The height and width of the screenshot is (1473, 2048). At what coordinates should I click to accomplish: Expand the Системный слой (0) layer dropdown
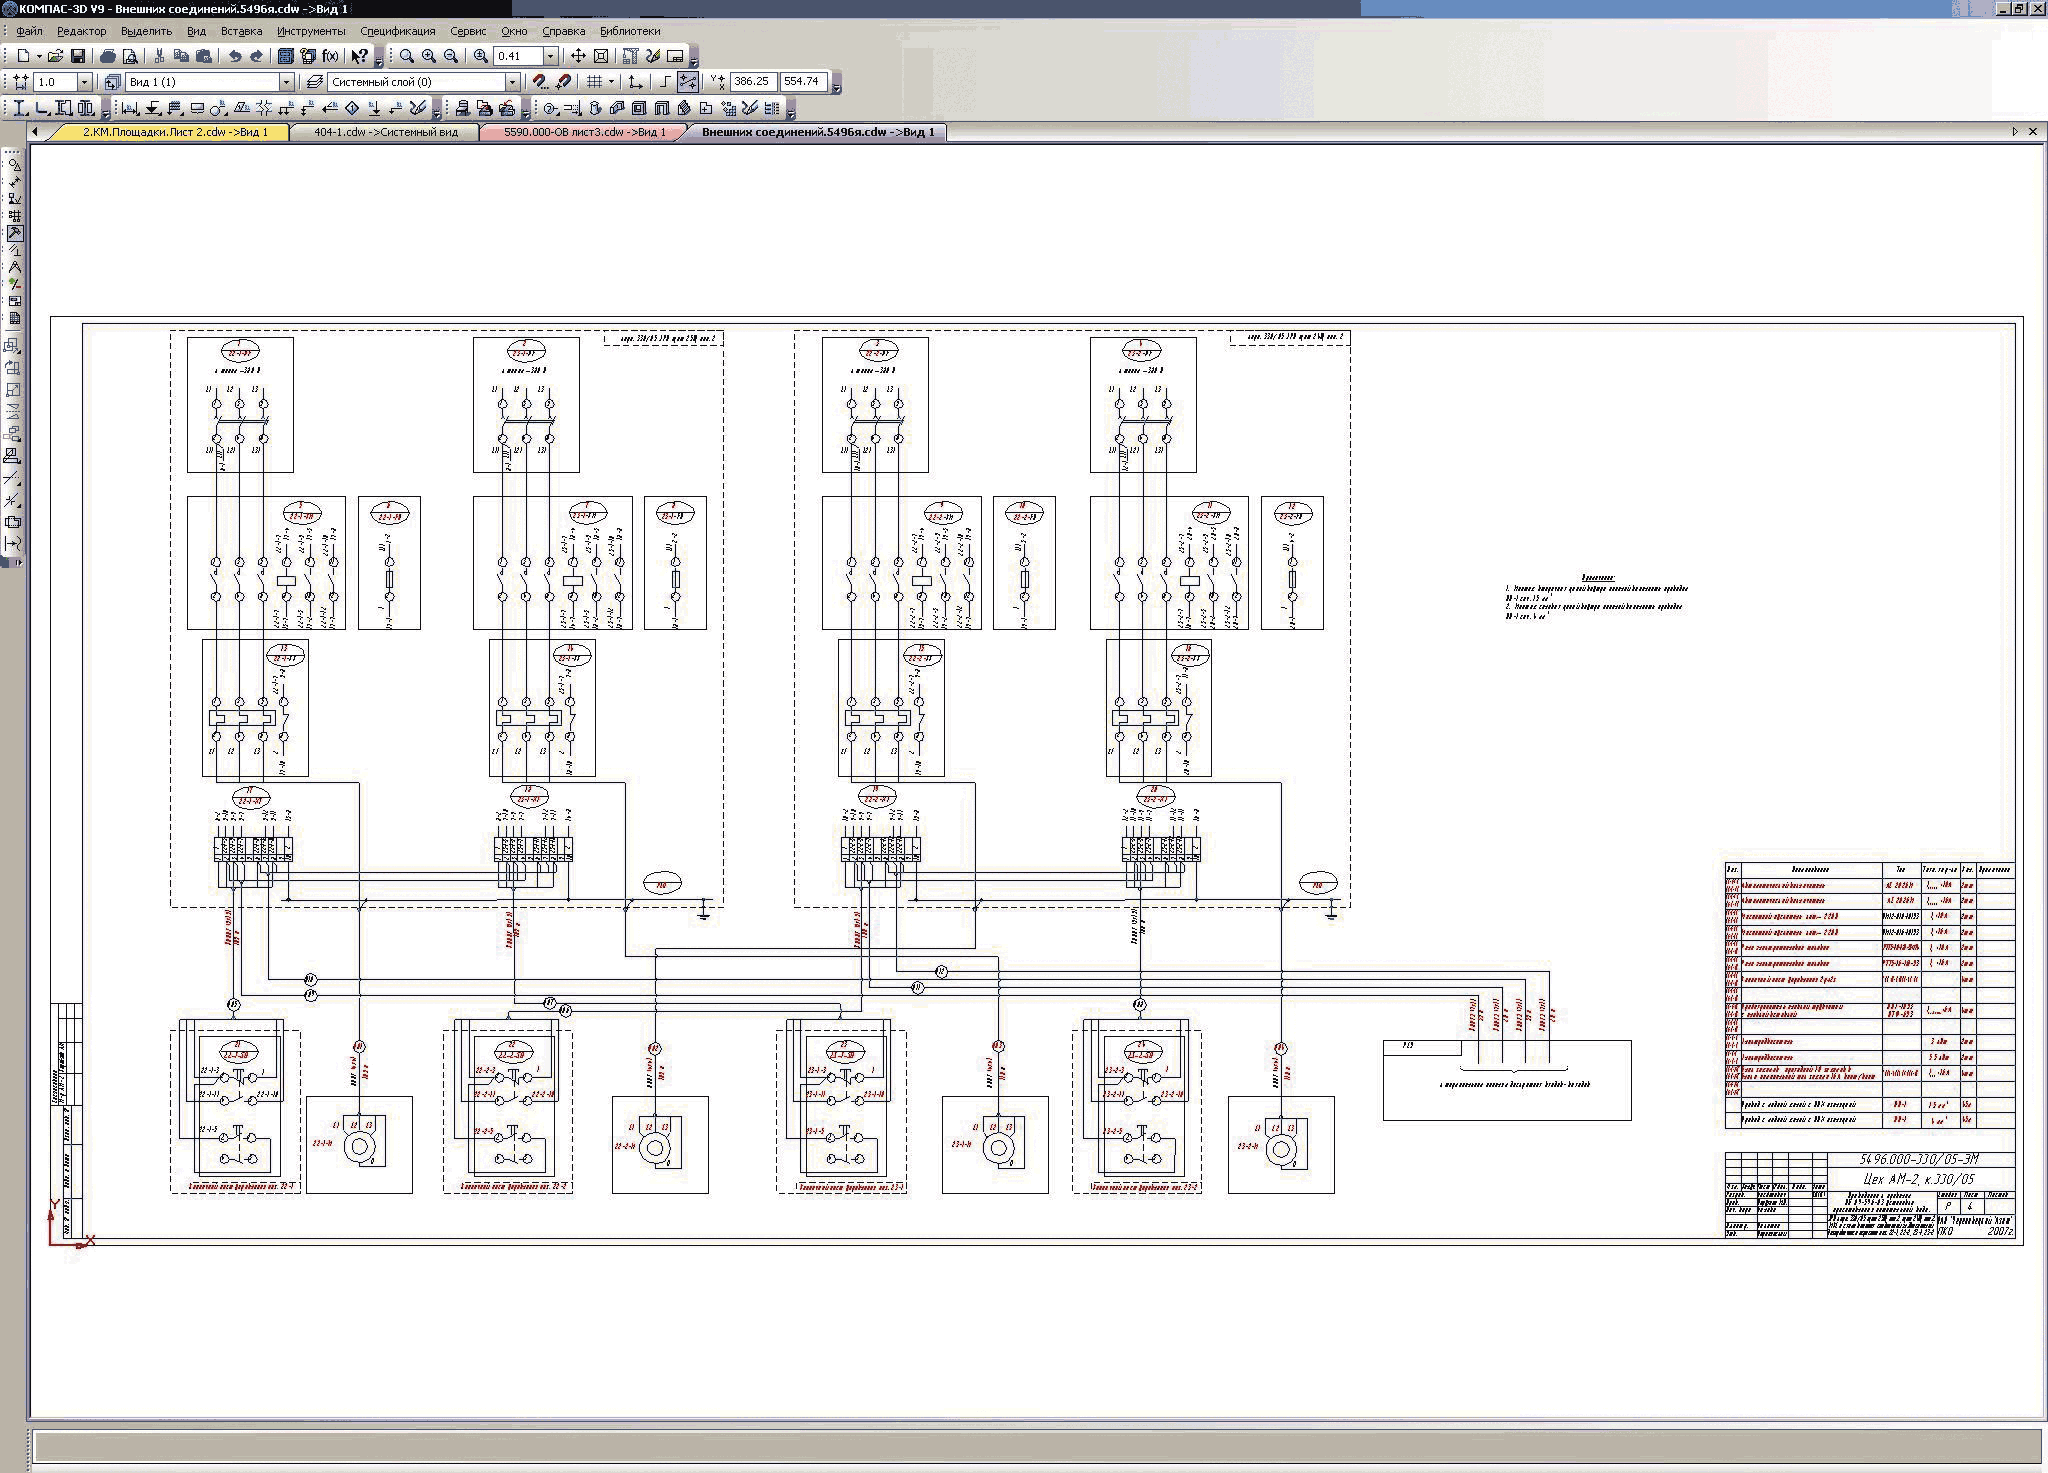point(512,82)
